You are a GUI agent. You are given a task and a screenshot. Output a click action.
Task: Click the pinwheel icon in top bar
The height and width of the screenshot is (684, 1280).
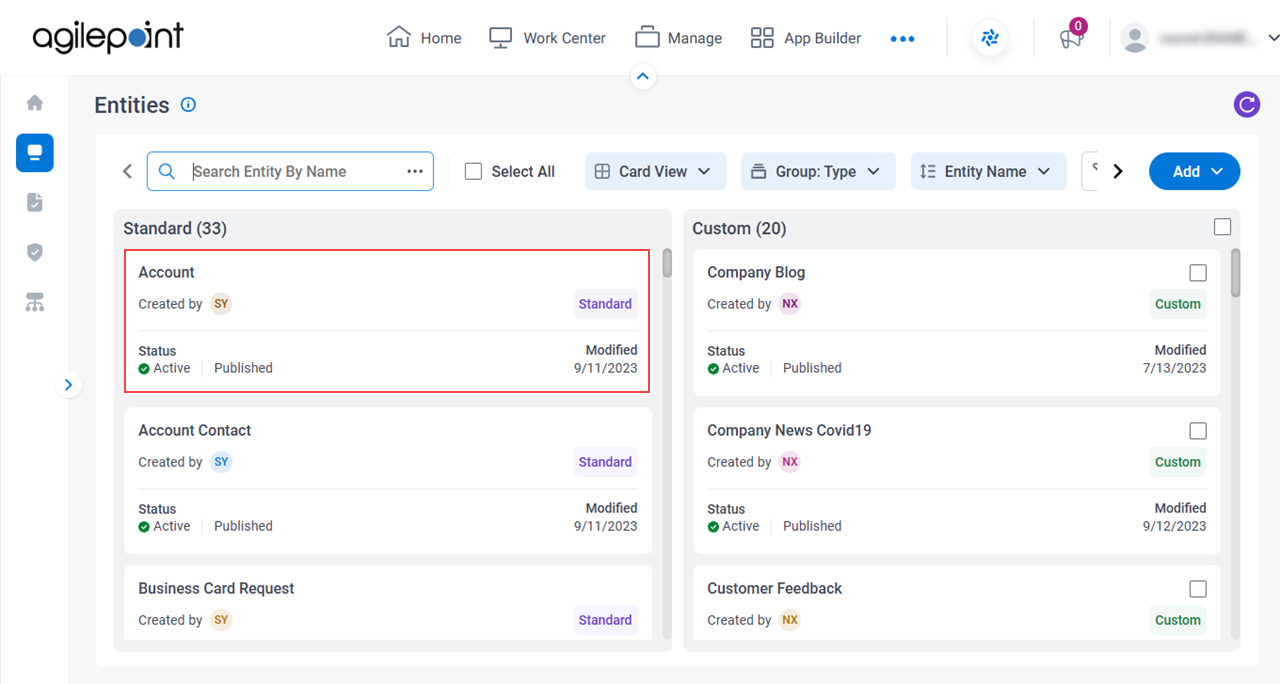(x=990, y=38)
